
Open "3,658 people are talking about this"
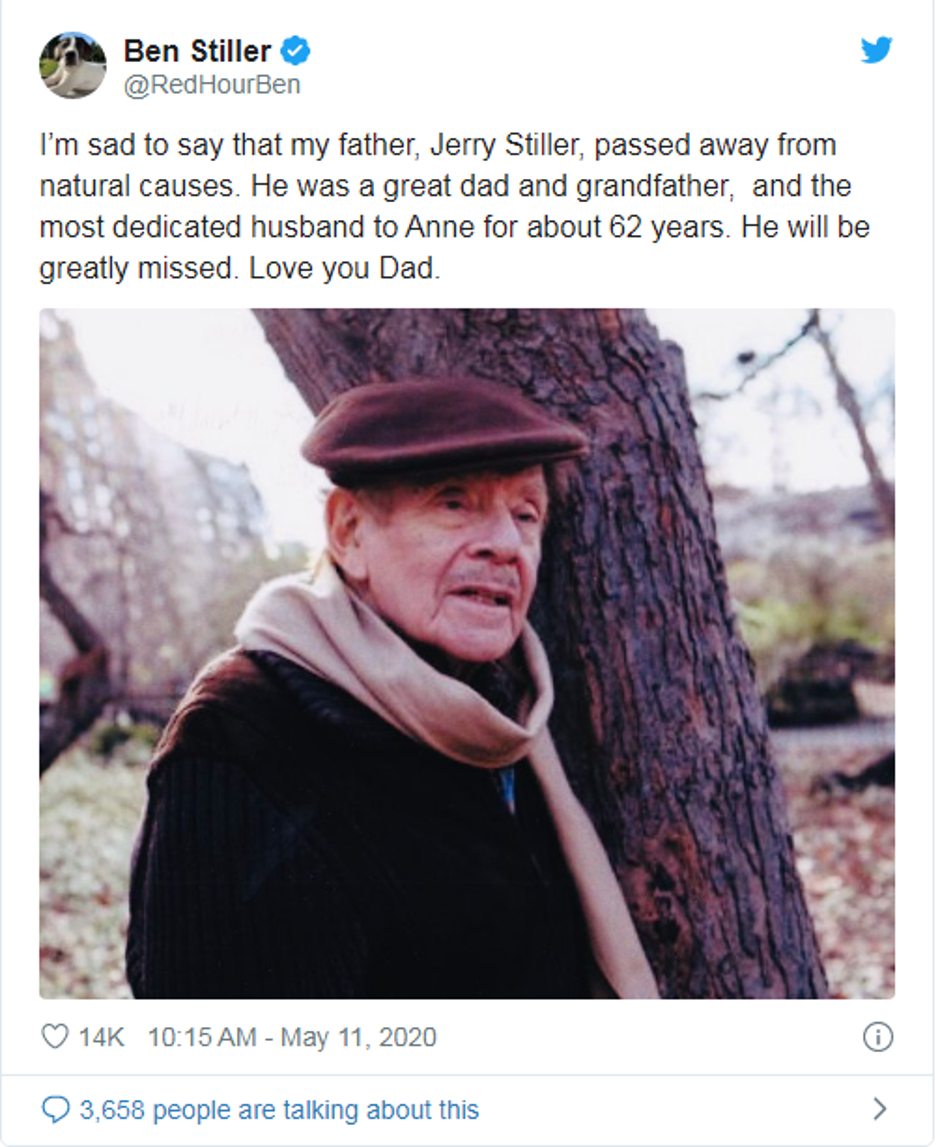click(x=279, y=1110)
